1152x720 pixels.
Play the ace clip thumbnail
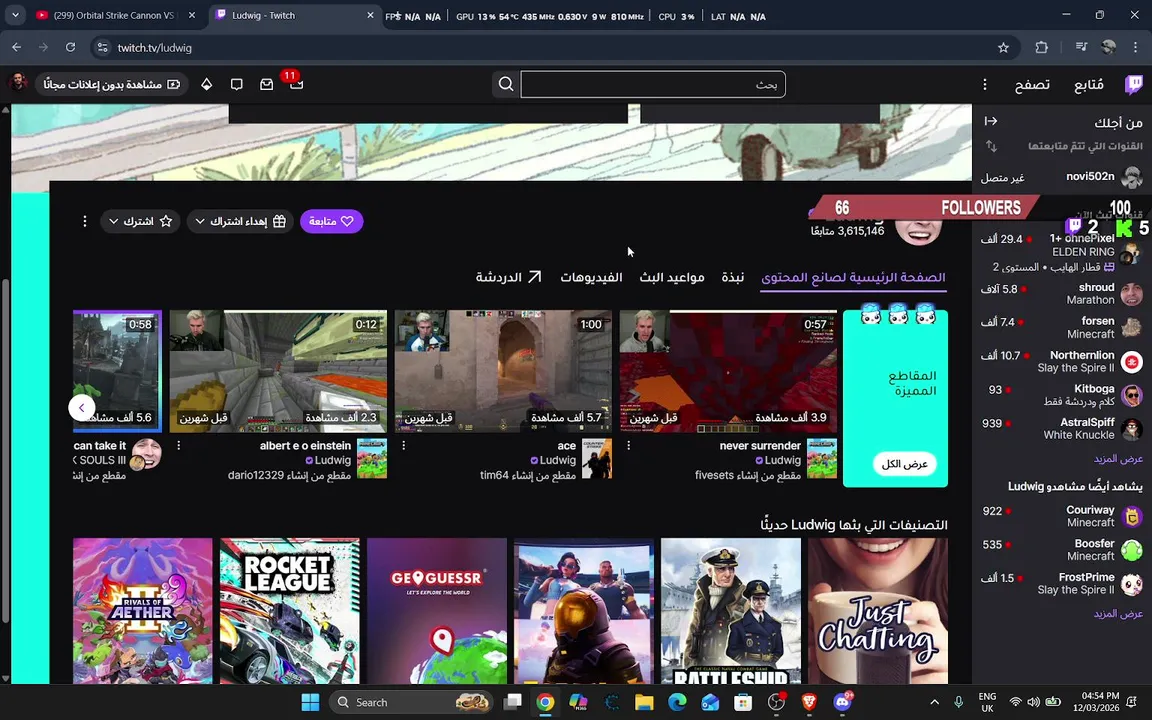(x=503, y=371)
